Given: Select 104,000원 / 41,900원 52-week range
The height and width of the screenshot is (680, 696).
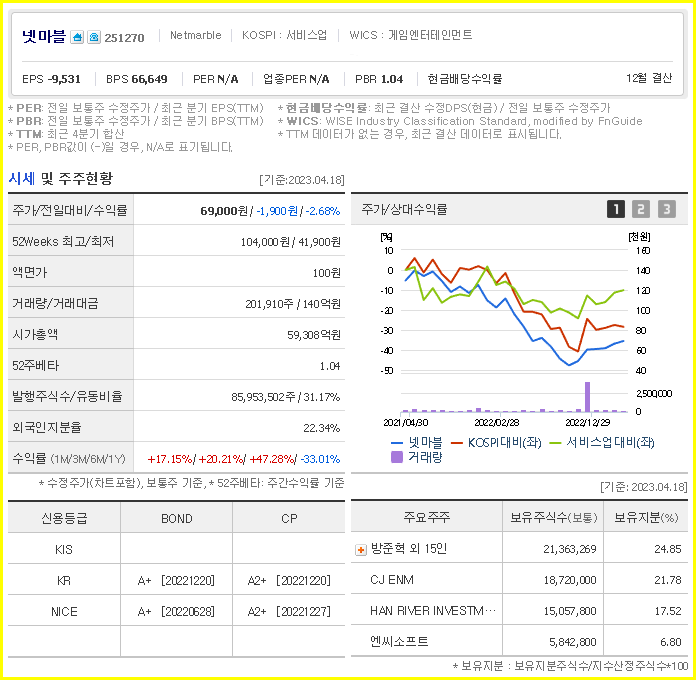Looking at the screenshot, I should pos(291,242).
